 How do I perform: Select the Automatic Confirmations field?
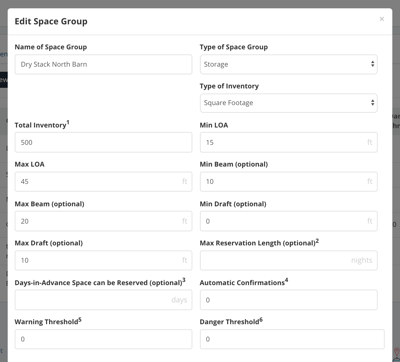pyautogui.click(x=289, y=300)
